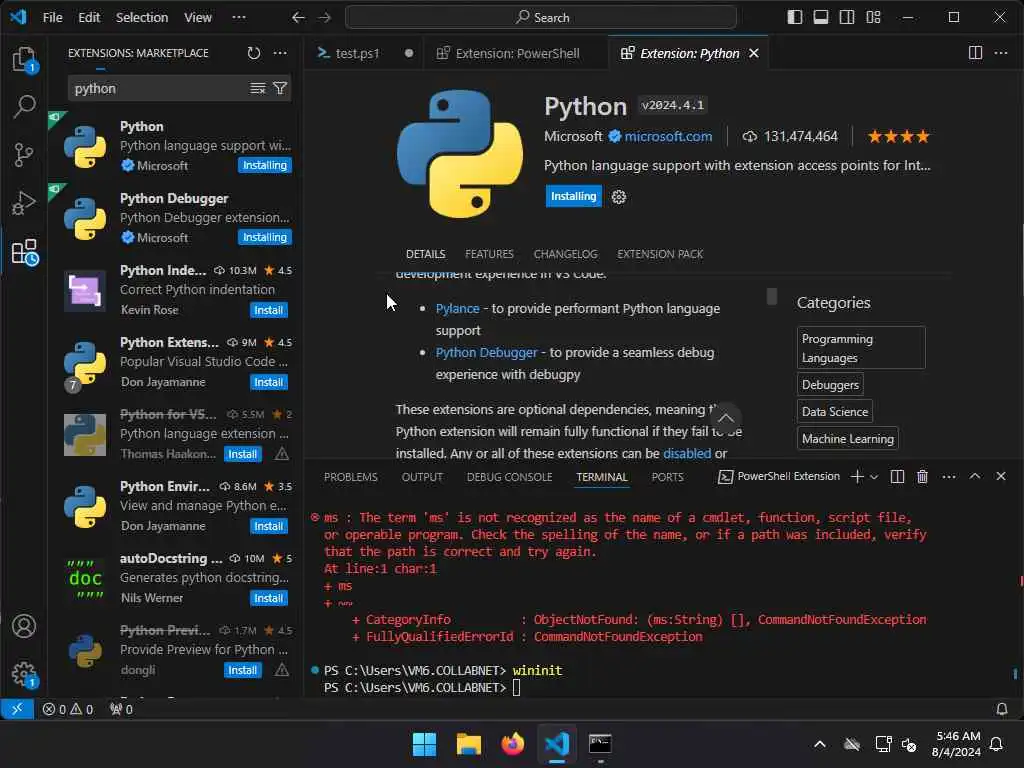Image resolution: width=1024 pixels, height=768 pixels.
Task: Kill the terminal with trash icon
Action: coord(922,477)
